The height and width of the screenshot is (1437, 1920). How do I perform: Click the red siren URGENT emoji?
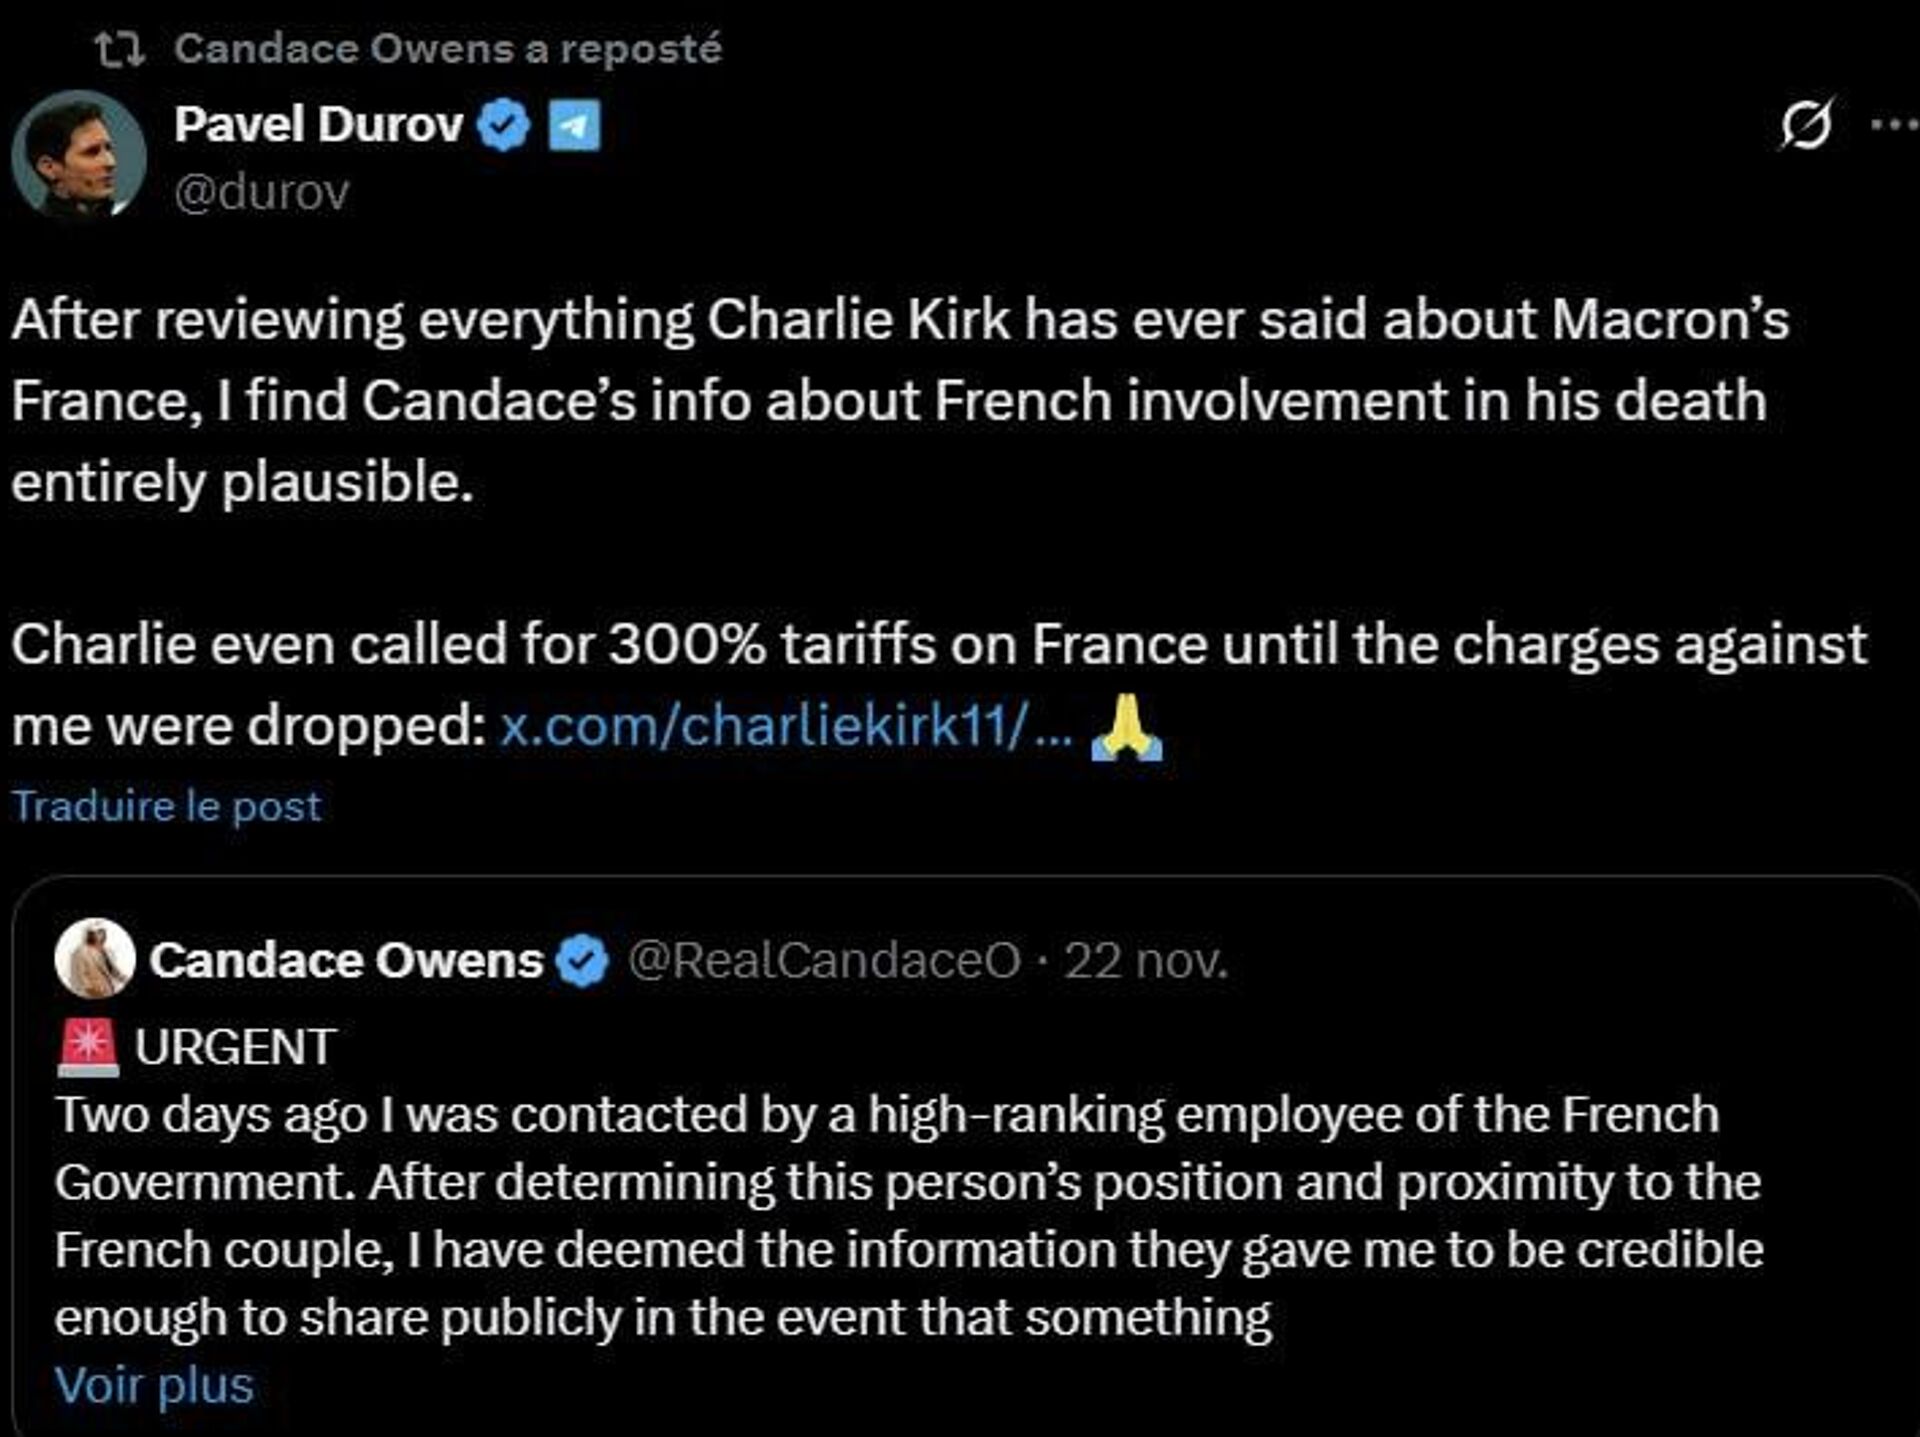tap(88, 1048)
